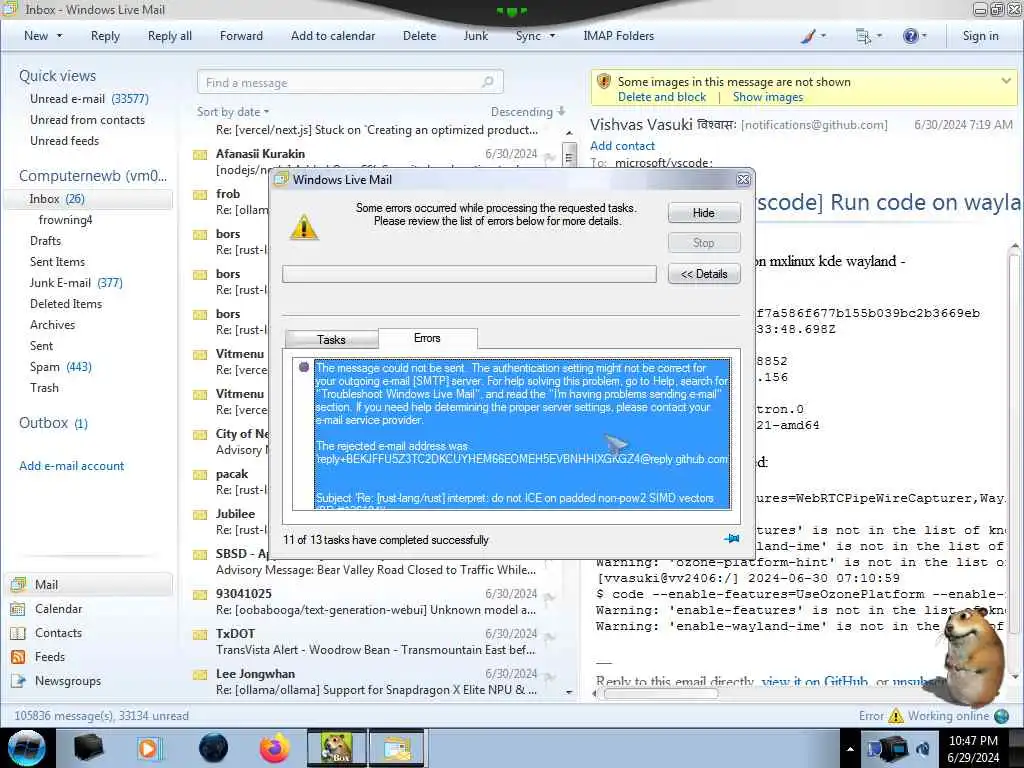Open the Mail shortcut icon

(18, 584)
